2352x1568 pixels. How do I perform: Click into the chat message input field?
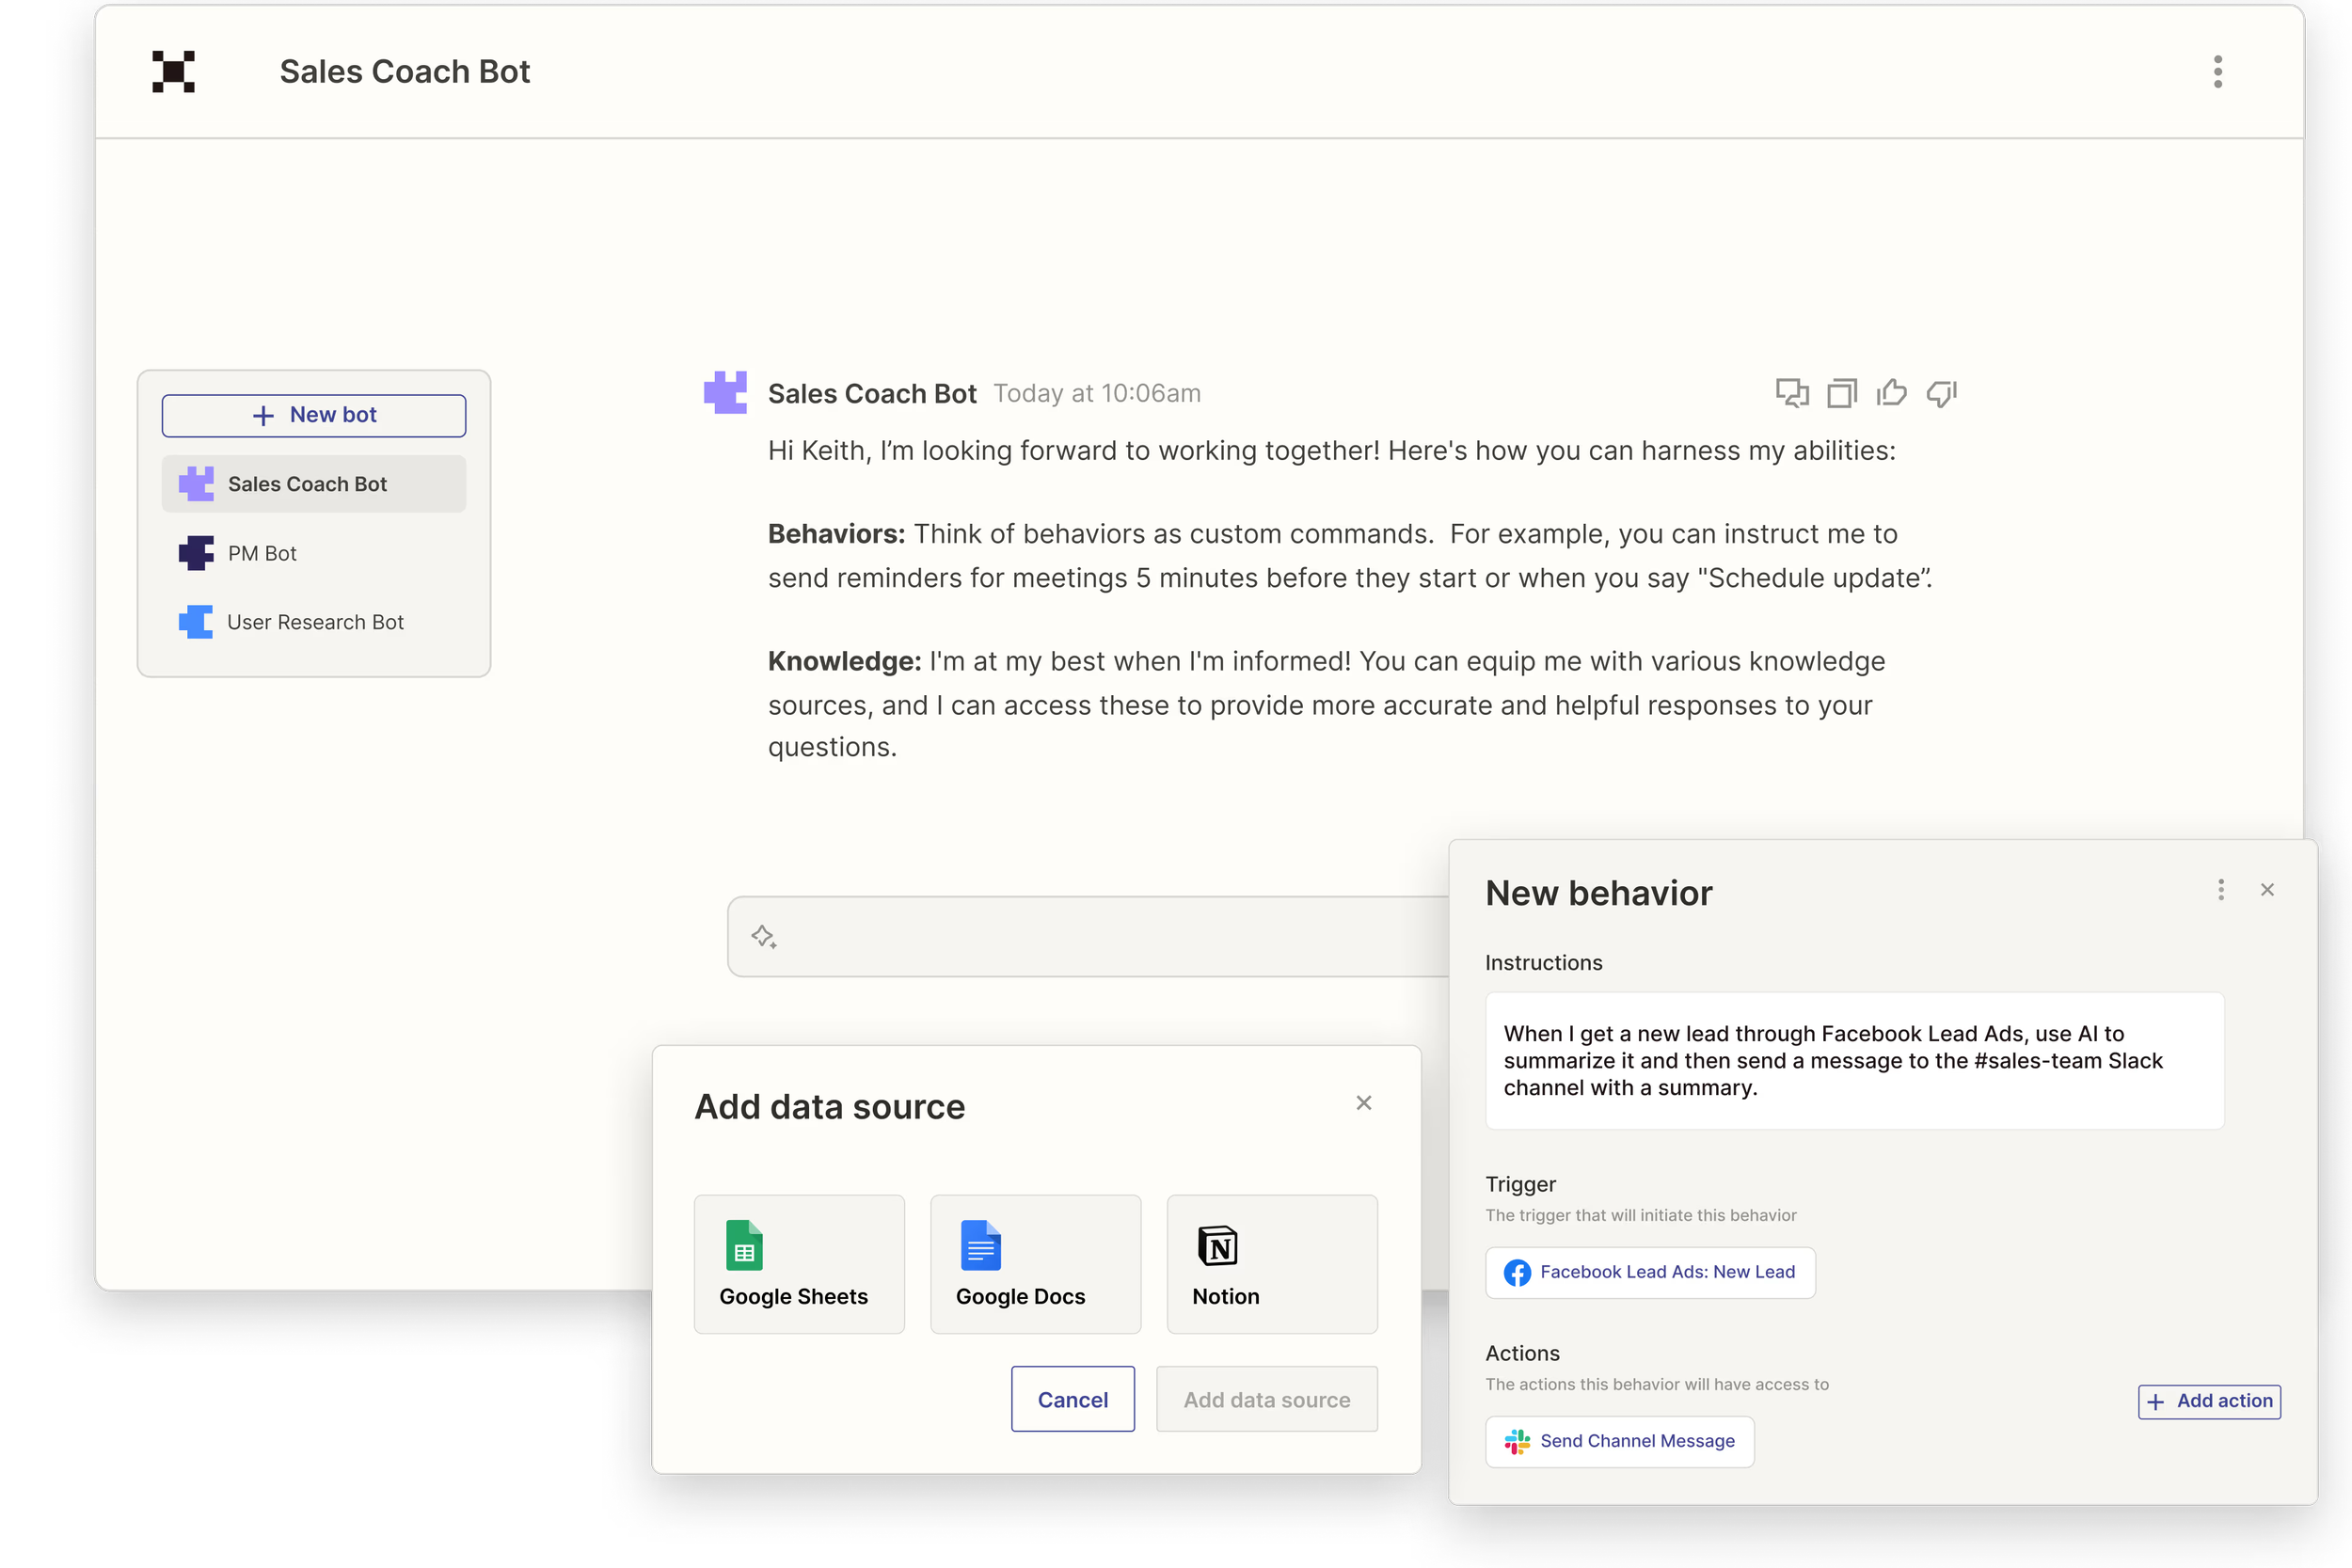[x=1100, y=937]
